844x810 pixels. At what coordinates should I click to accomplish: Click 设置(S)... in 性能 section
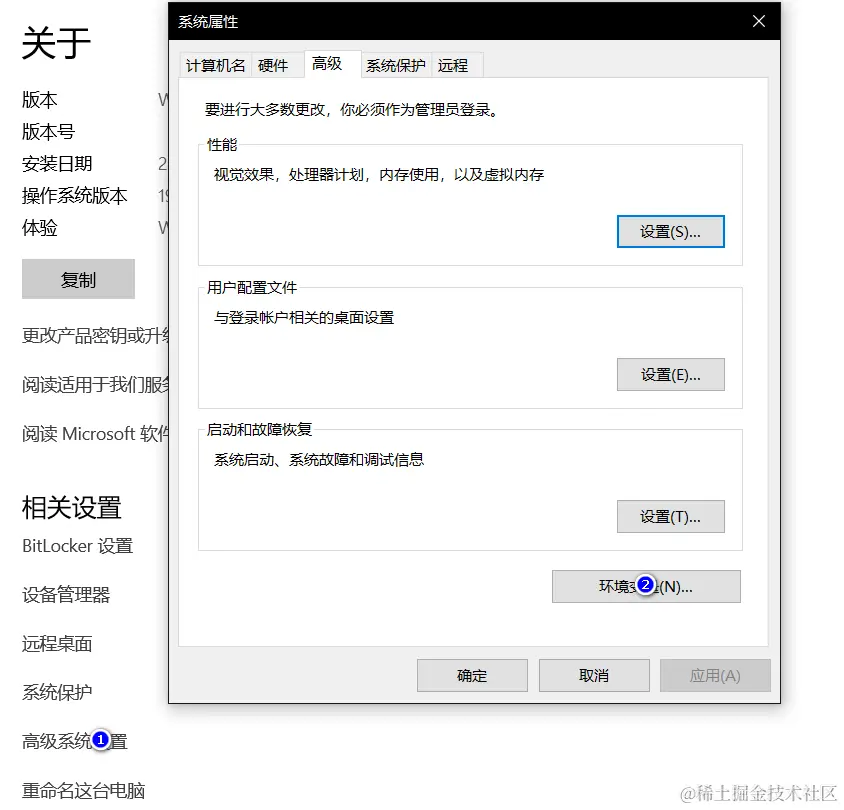[670, 231]
